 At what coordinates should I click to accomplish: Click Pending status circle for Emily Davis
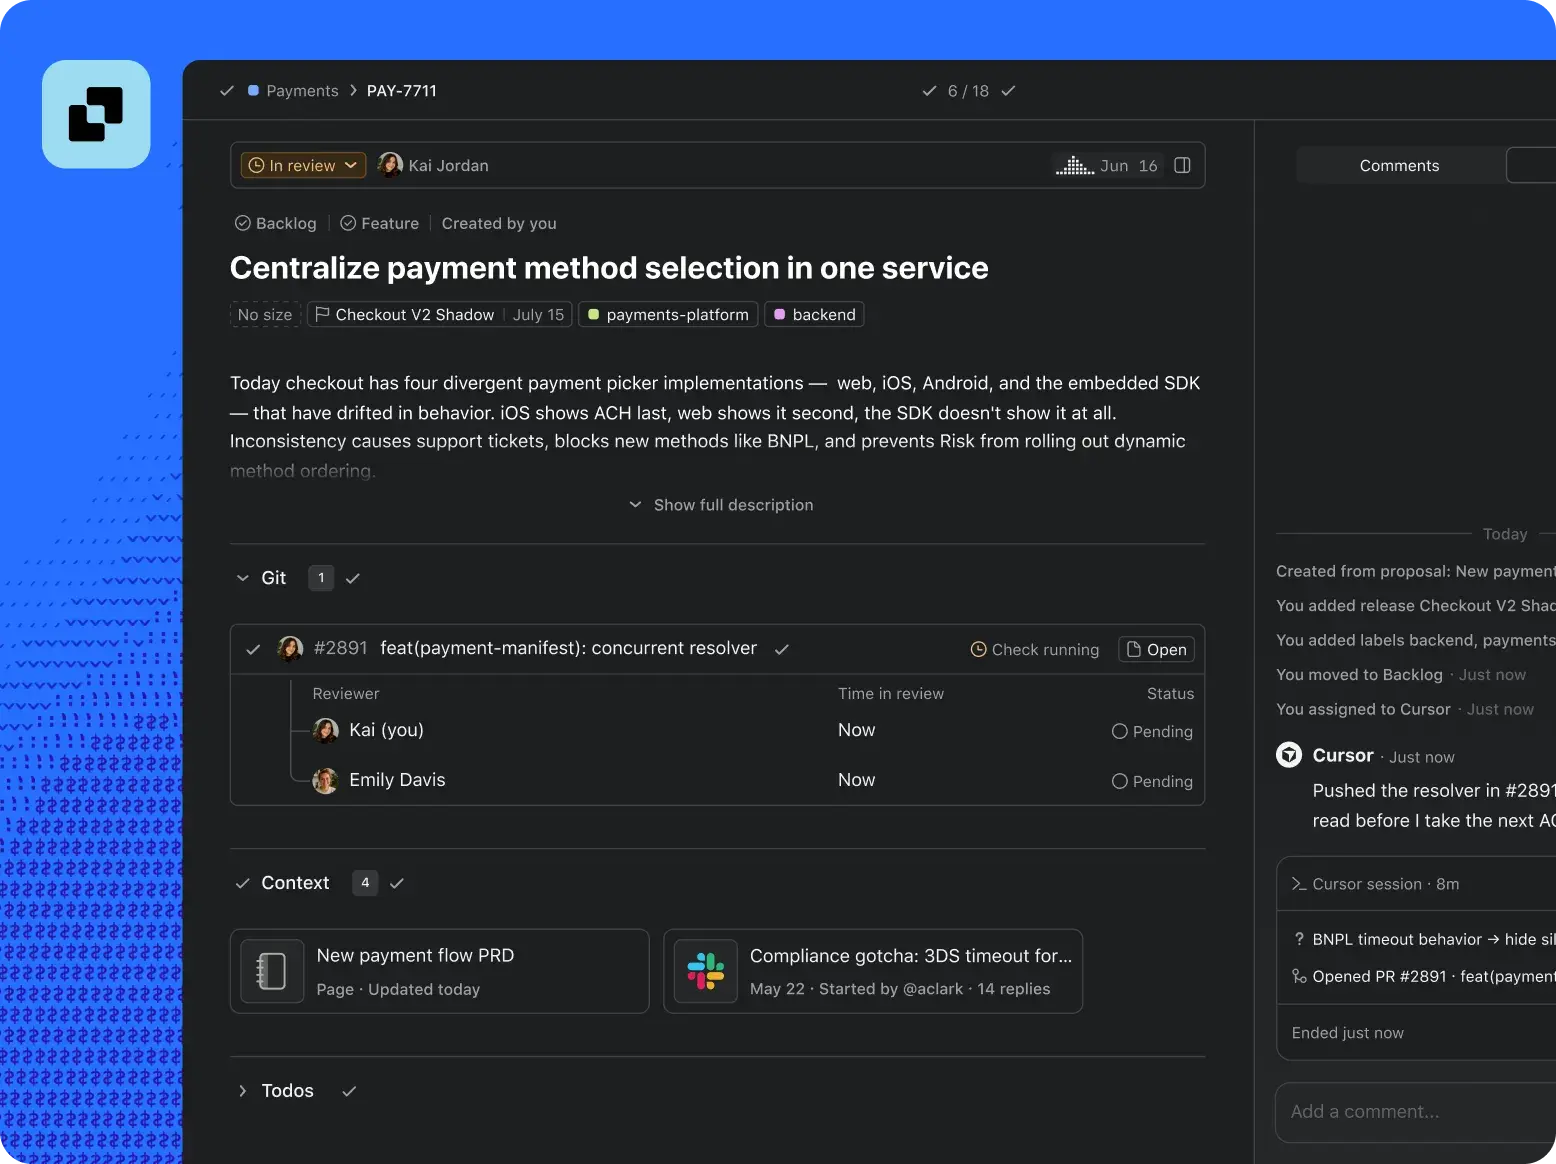[1120, 781]
